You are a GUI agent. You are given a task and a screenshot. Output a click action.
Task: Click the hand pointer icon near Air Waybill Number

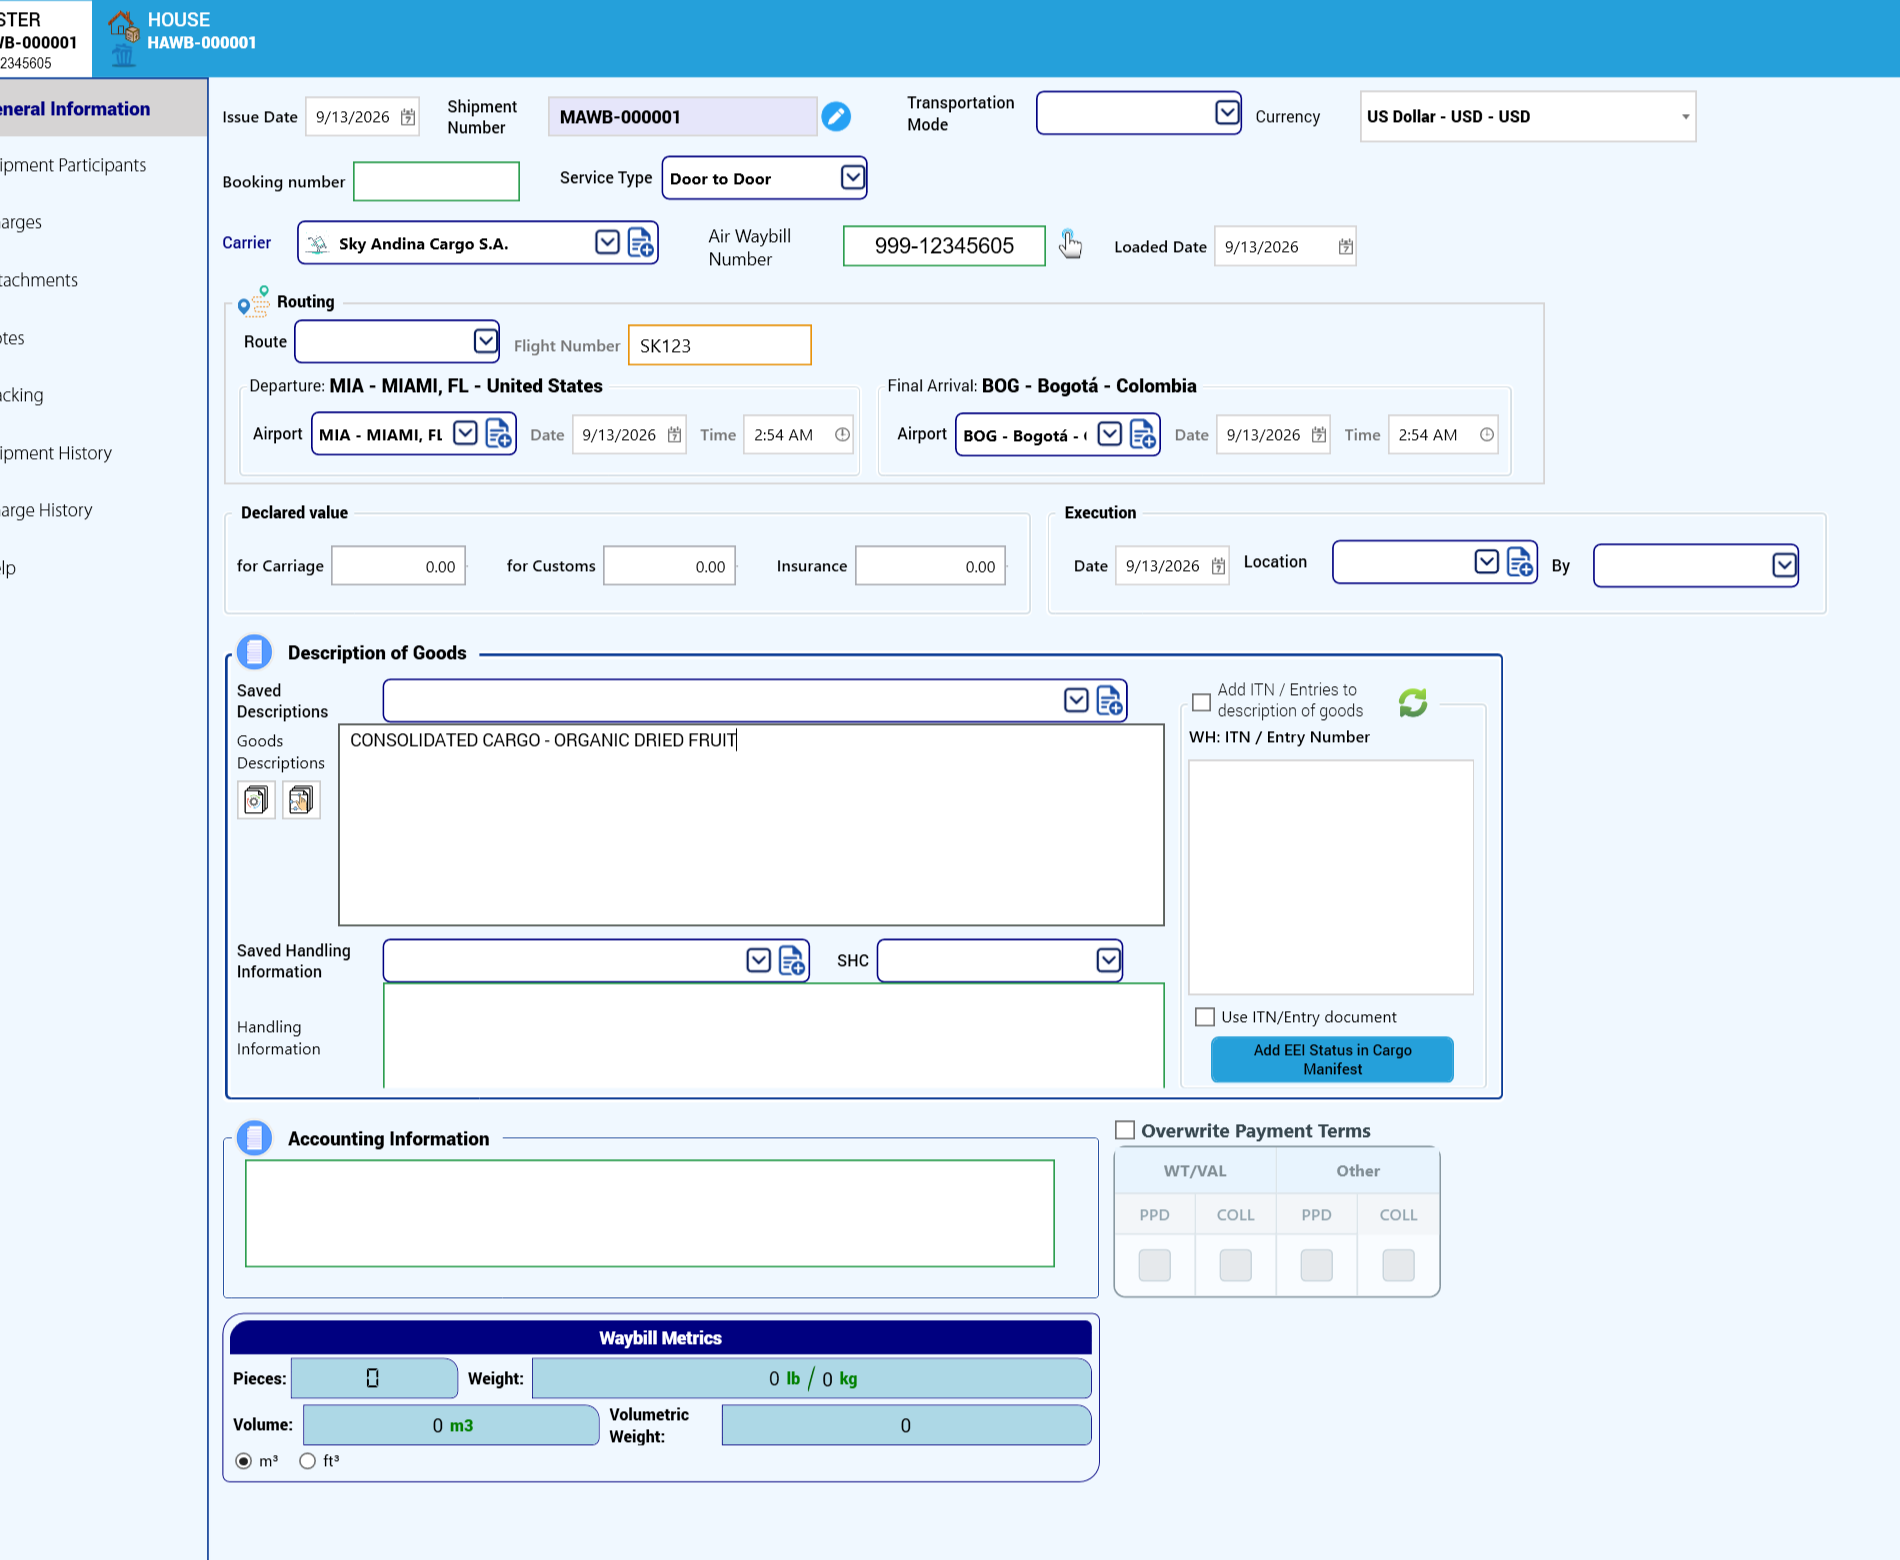coord(1070,244)
